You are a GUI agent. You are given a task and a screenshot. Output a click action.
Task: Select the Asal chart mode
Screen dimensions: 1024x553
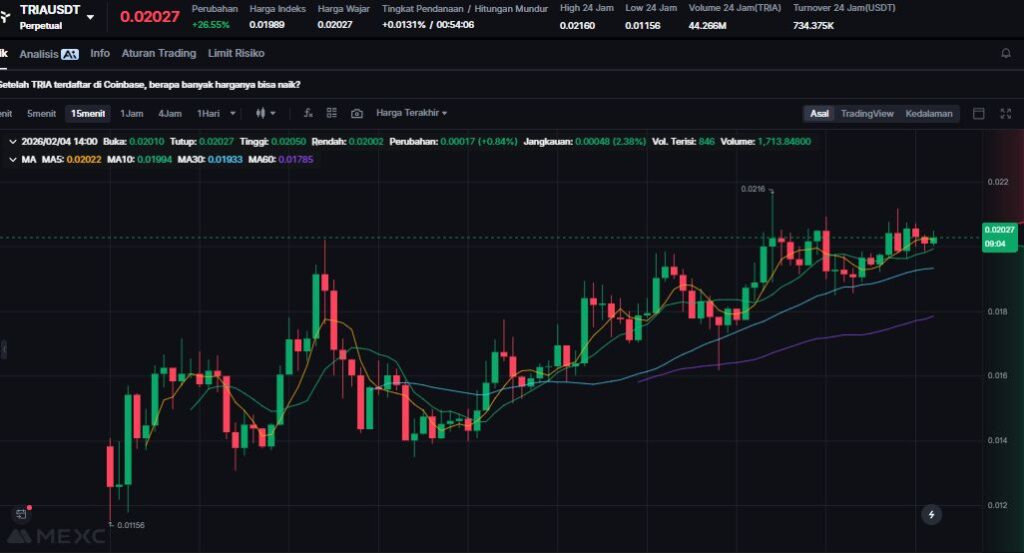click(x=819, y=113)
